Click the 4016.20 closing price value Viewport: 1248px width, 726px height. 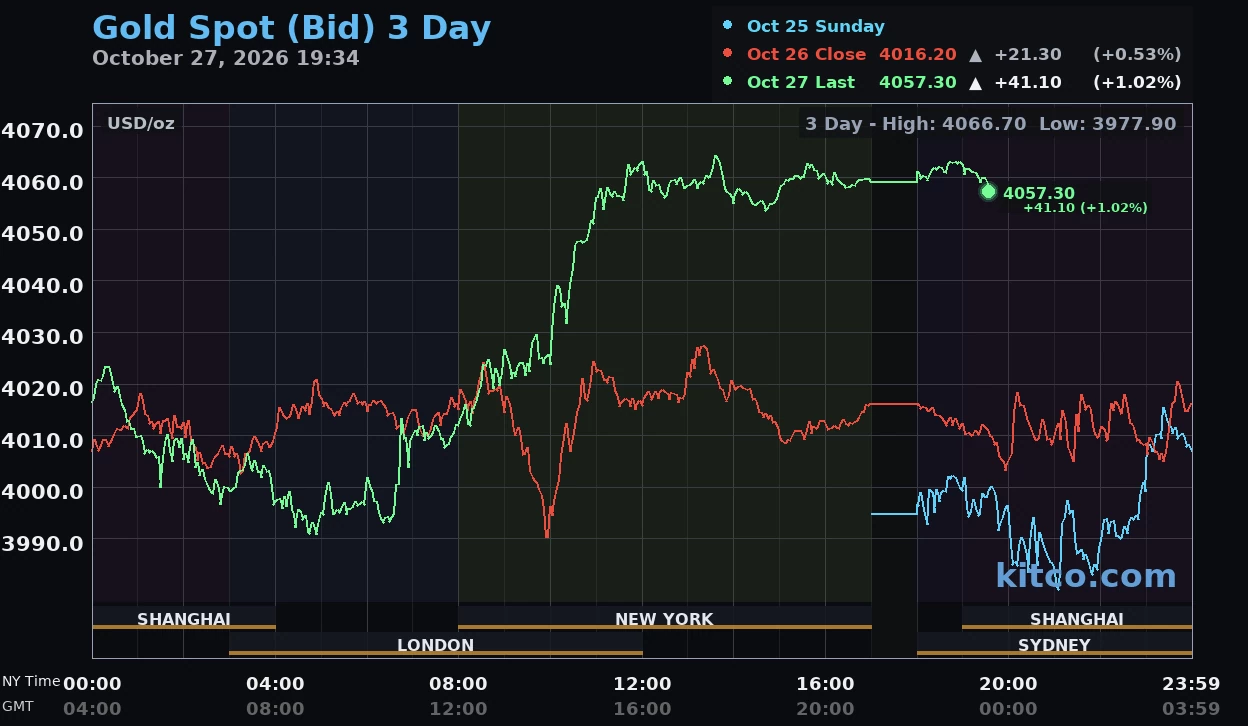click(918, 54)
